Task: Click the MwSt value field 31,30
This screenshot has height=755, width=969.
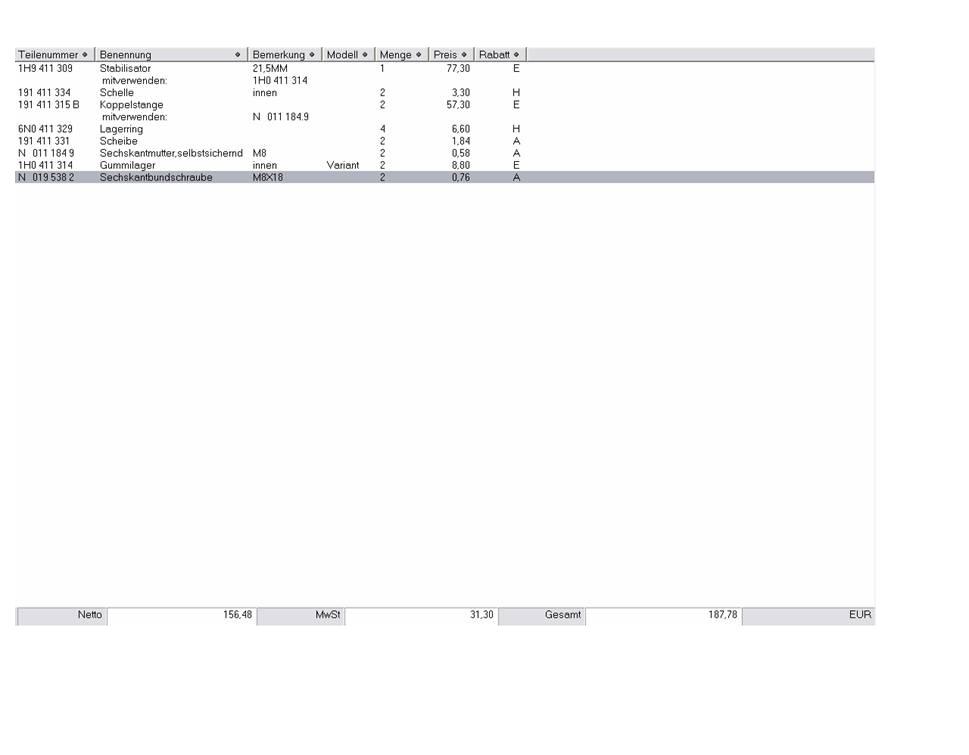Action: pos(420,616)
